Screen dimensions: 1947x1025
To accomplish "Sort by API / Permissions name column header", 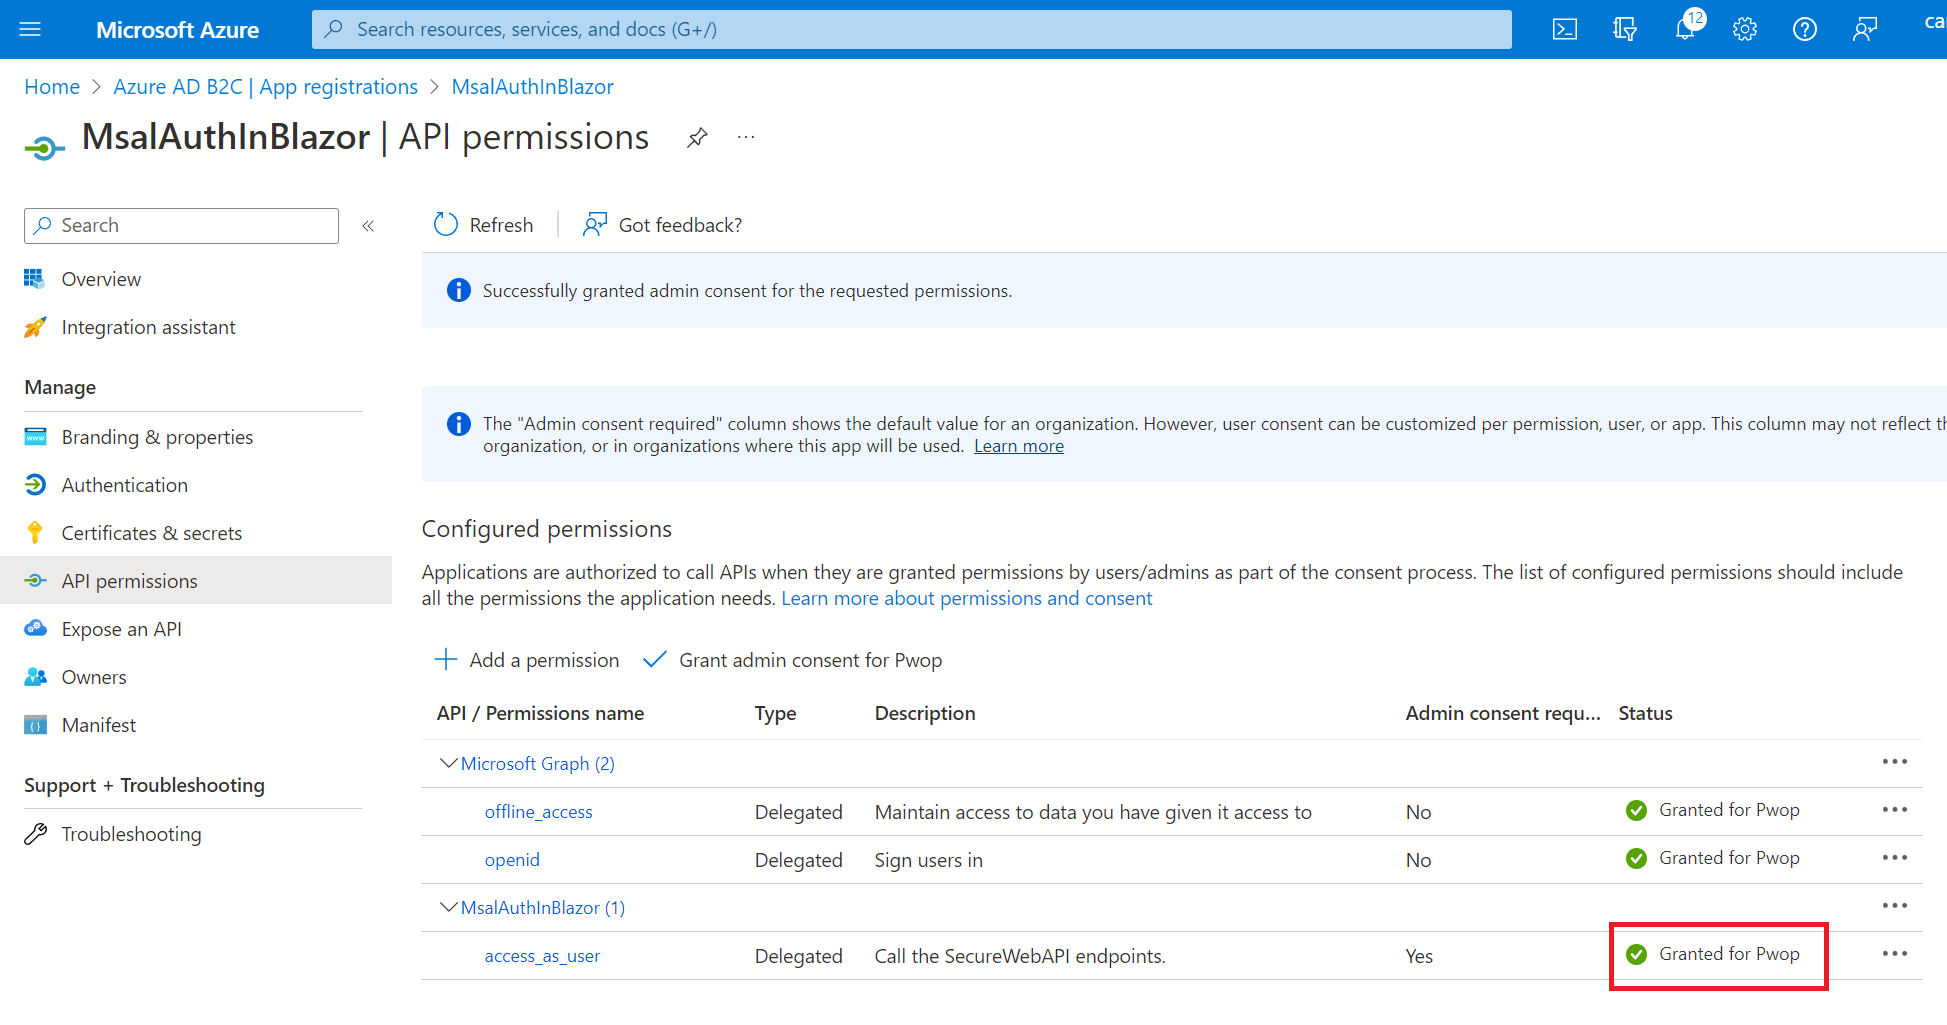I will click(x=540, y=713).
